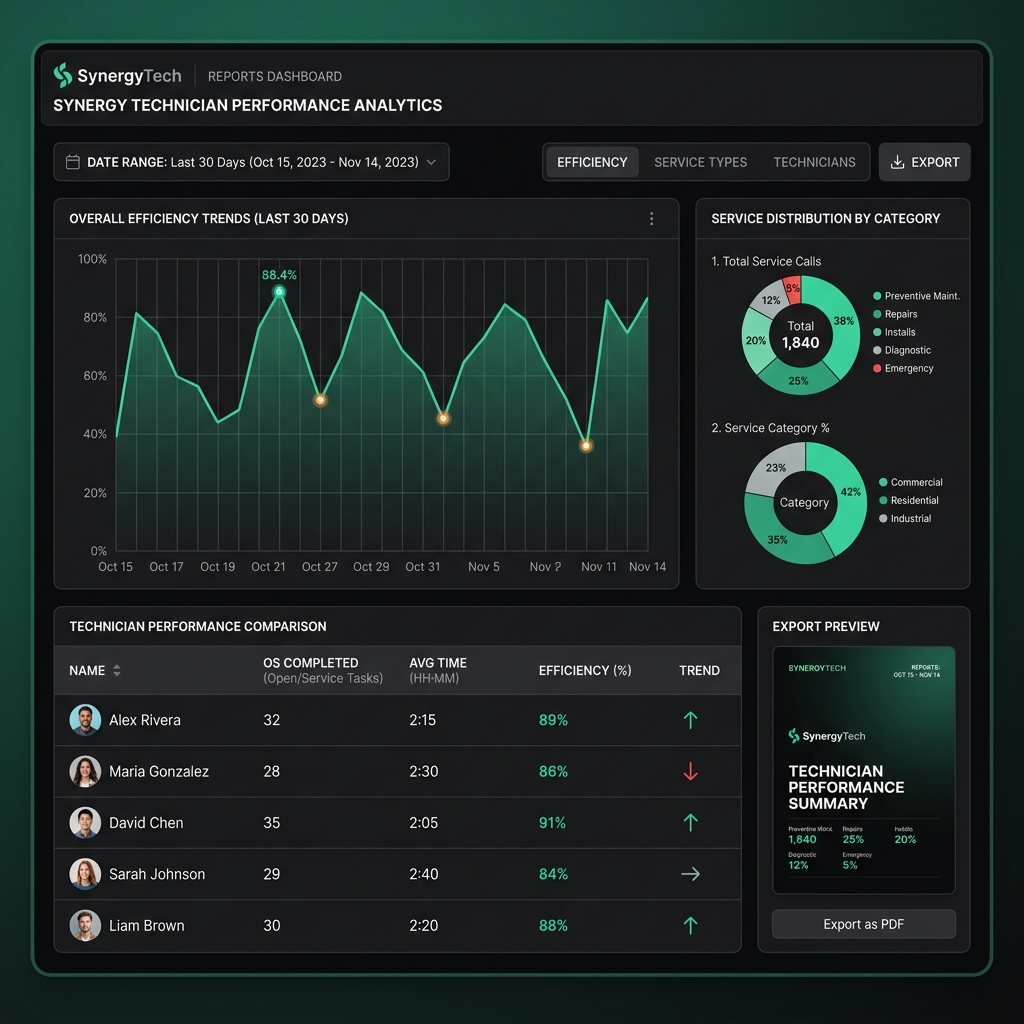This screenshot has width=1024, height=1024.
Task: Click Sarah Johnson's avatar
Action: pyautogui.click(x=85, y=874)
